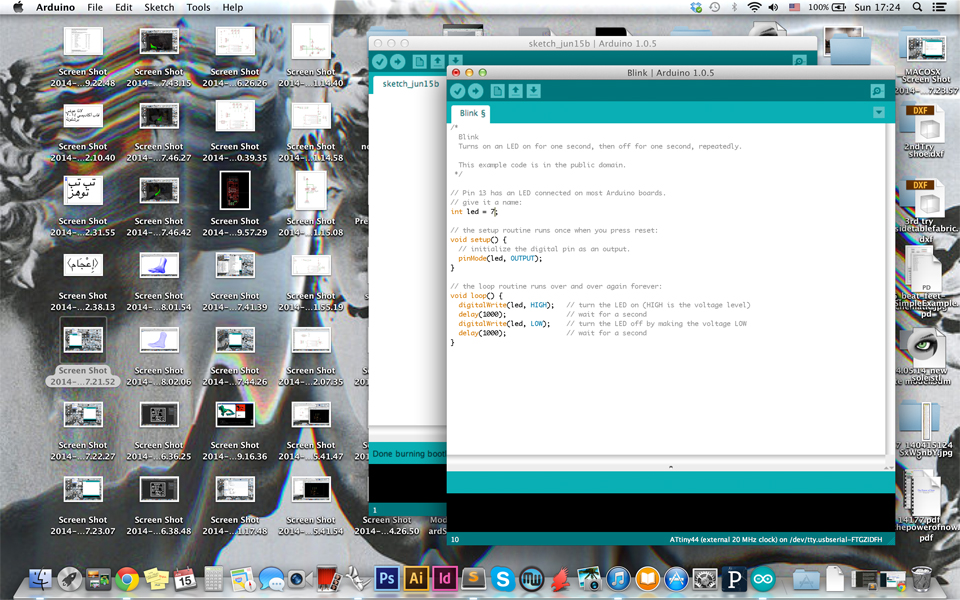Select Screen Shot 2014-...7.21.52 desktop file

click(x=83, y=353)
